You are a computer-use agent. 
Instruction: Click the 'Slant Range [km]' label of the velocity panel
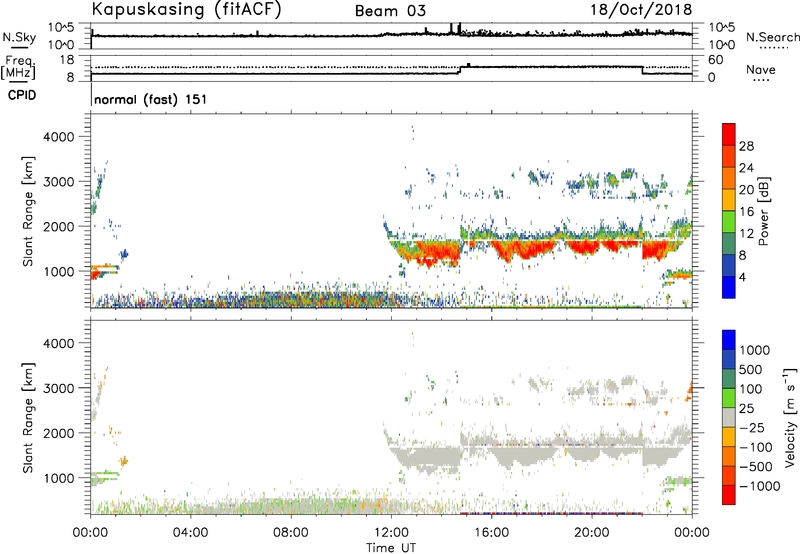pyautogui.click(x=28, y=418)
